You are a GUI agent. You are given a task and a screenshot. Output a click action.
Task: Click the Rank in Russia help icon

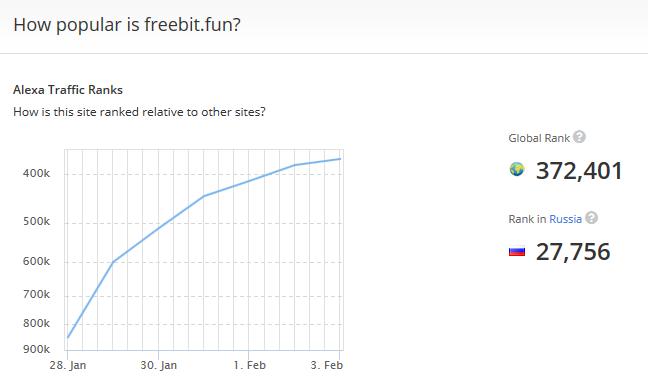[592, 218]
